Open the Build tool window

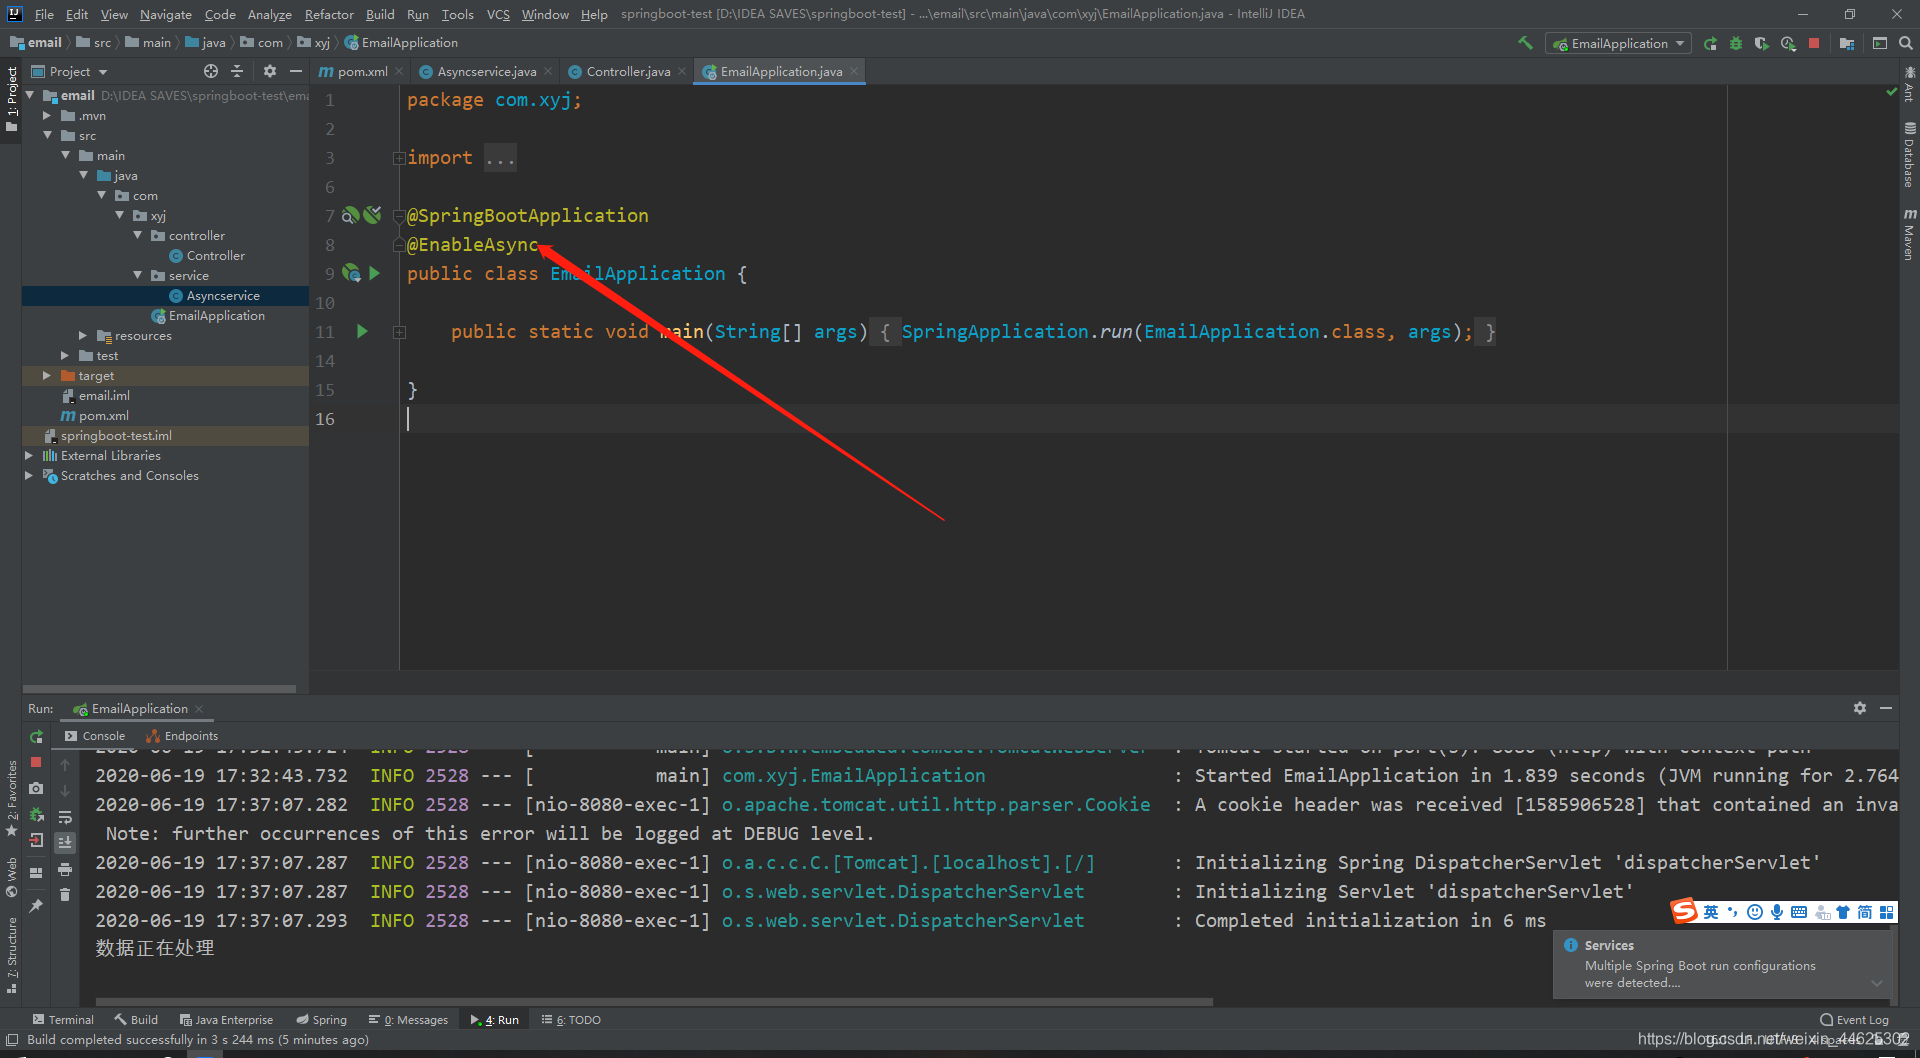[136, 1020]
